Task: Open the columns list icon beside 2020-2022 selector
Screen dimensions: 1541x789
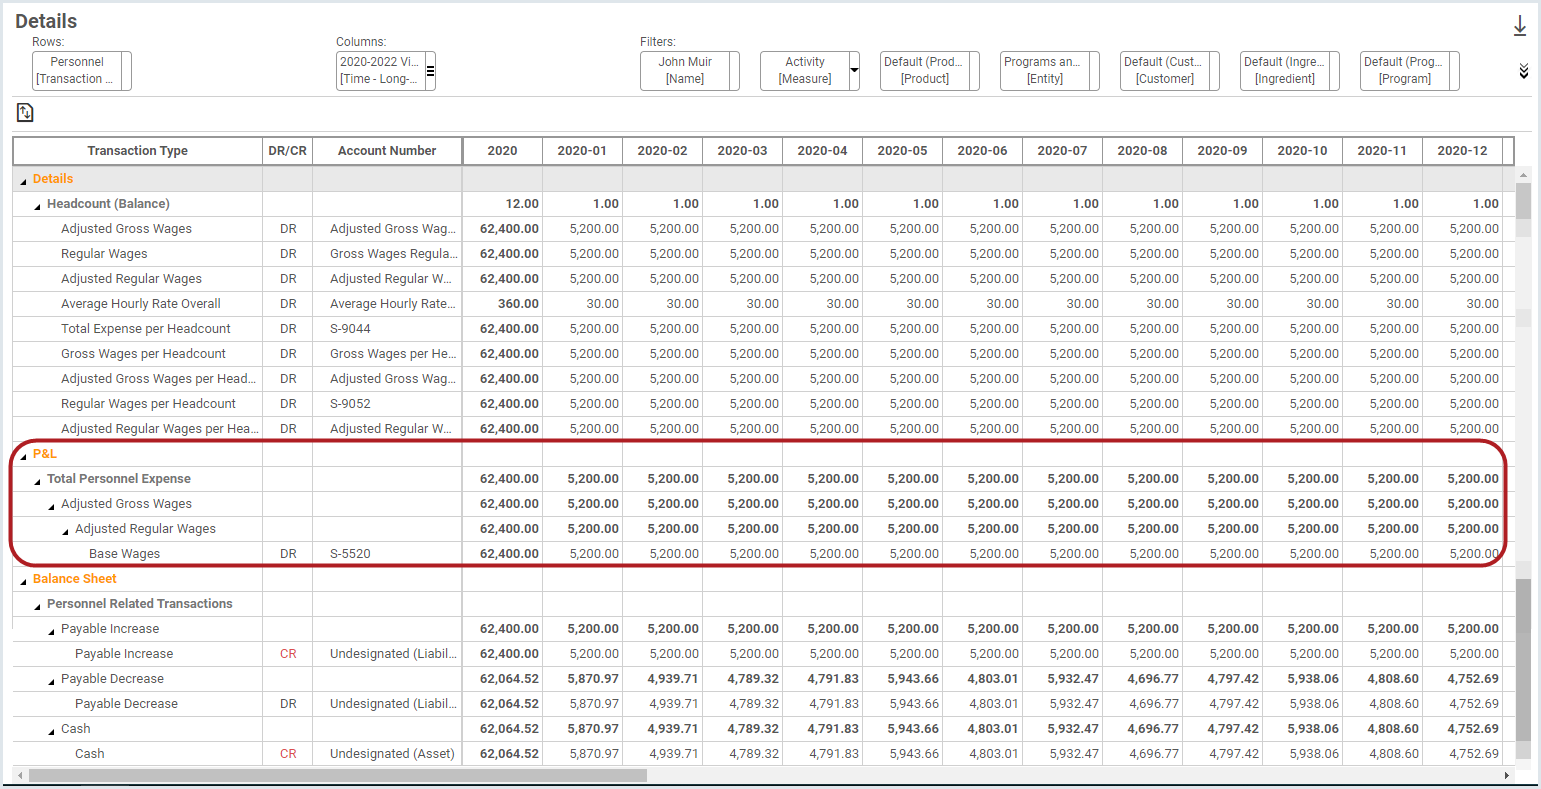Action: click(430, 71)
